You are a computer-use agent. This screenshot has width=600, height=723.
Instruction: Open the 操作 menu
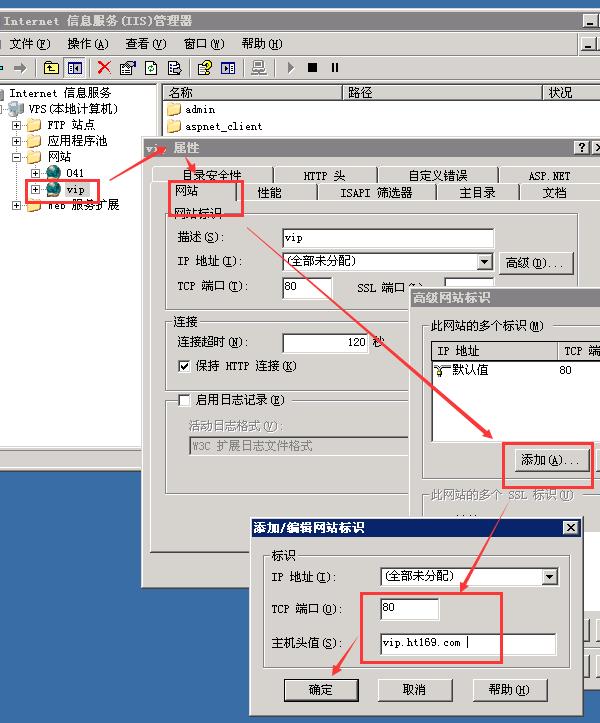click(88, 44)
